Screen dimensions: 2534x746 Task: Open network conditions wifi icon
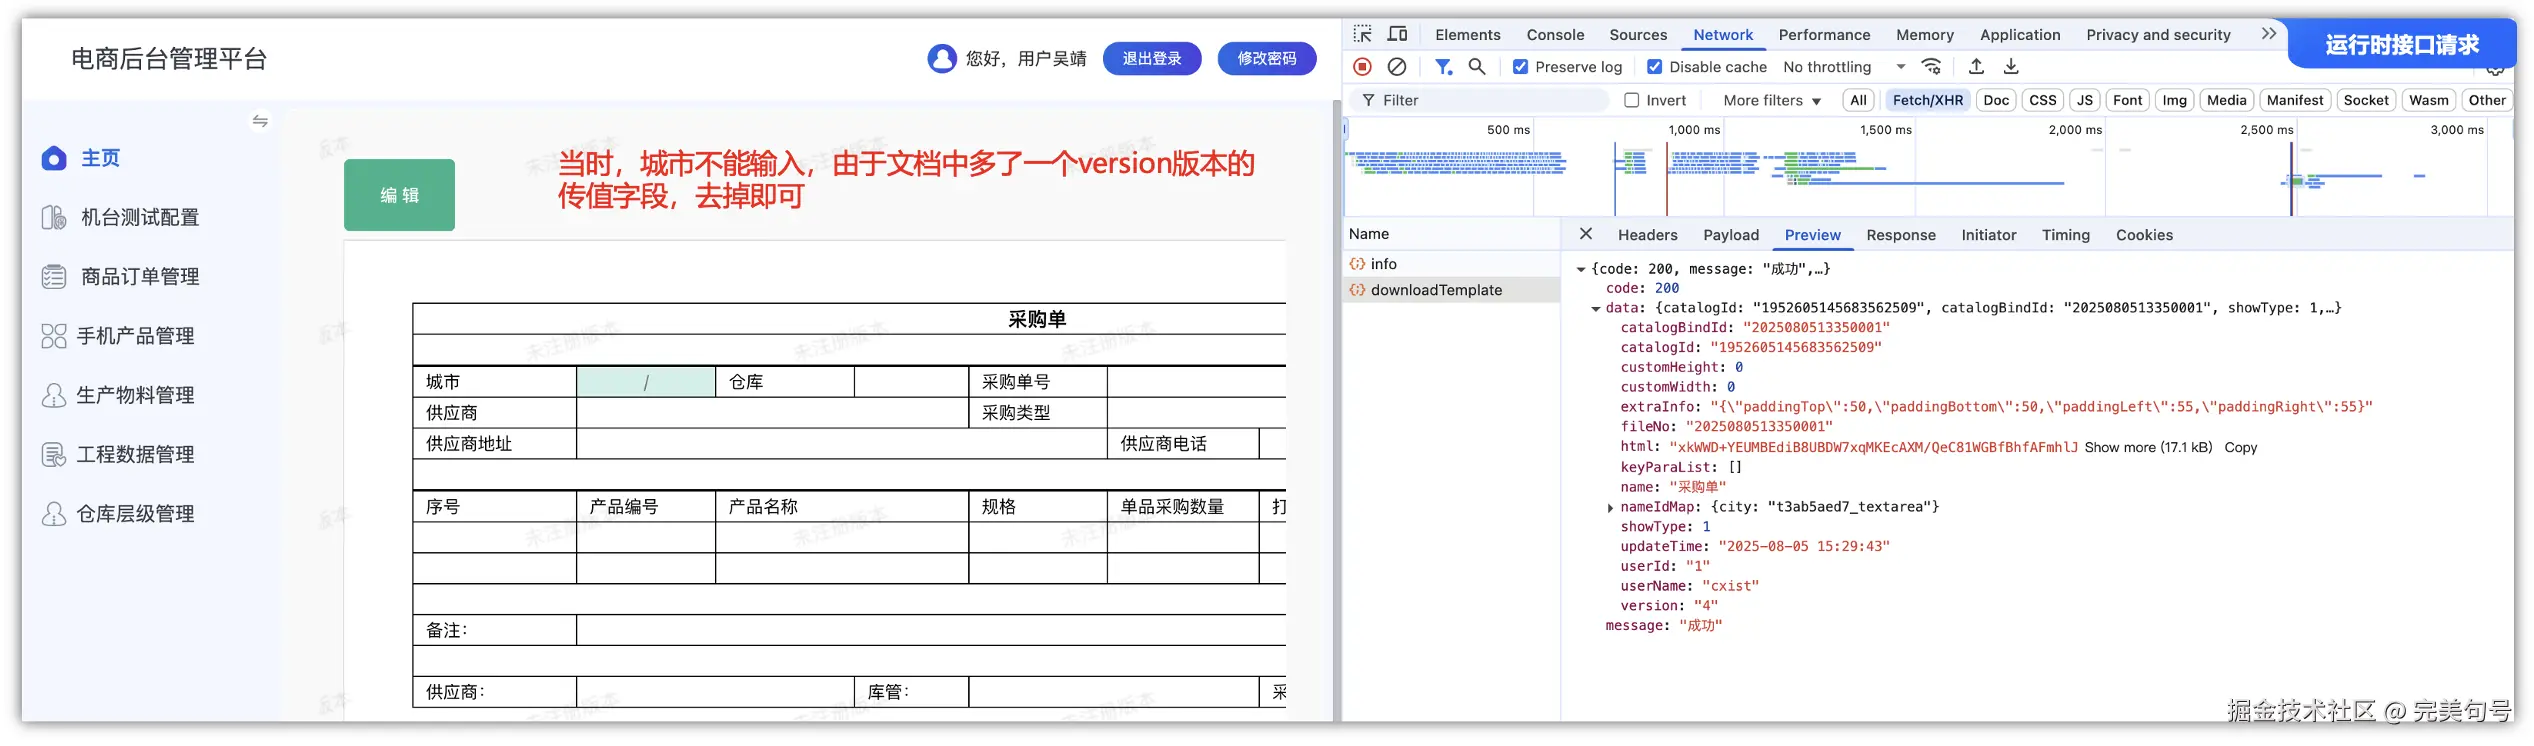click(x=1932, y=67)
